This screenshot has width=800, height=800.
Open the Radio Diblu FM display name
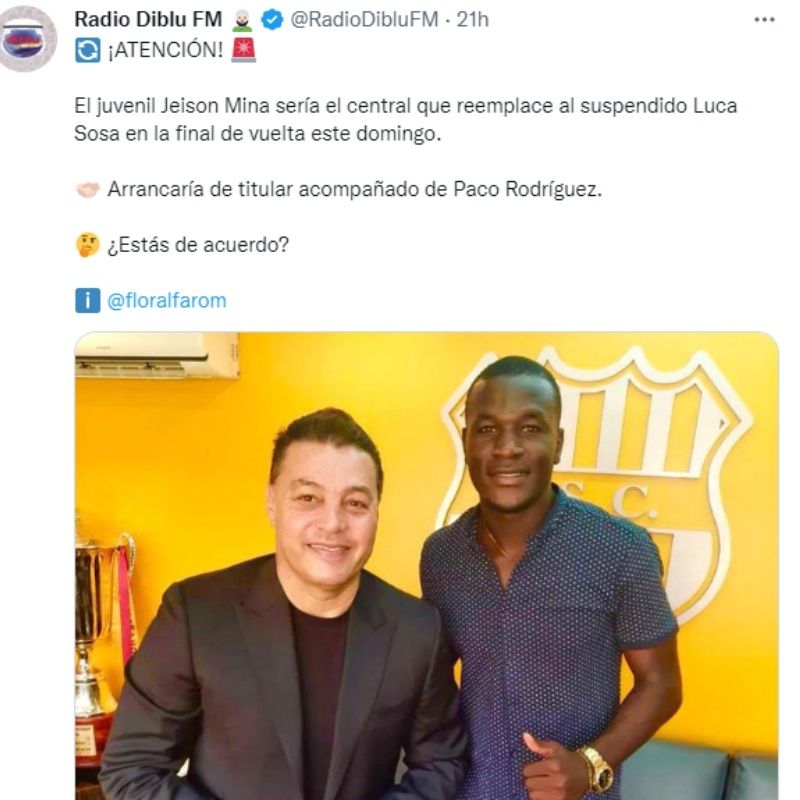pos(148,19)
